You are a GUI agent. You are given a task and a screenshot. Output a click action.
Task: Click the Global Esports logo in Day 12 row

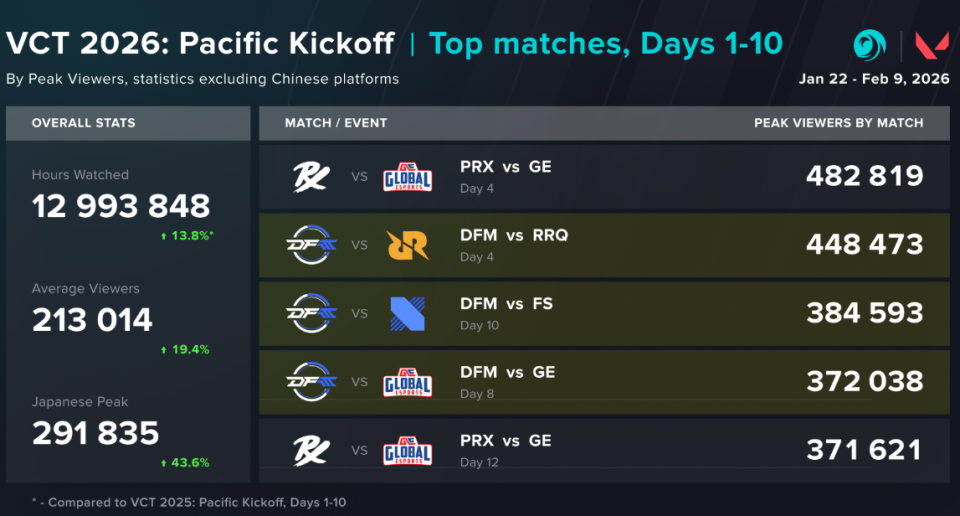tap(407, 450)
